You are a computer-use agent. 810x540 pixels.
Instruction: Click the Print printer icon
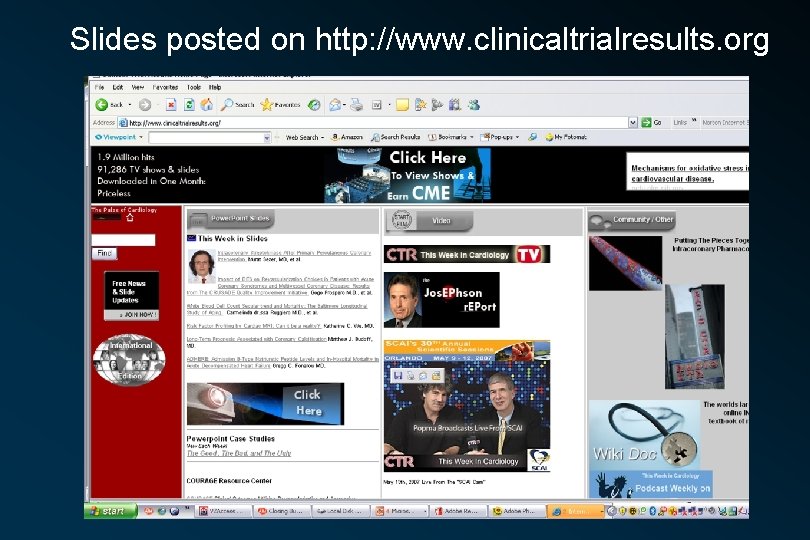pyautogui.click(x=356, y=105)
